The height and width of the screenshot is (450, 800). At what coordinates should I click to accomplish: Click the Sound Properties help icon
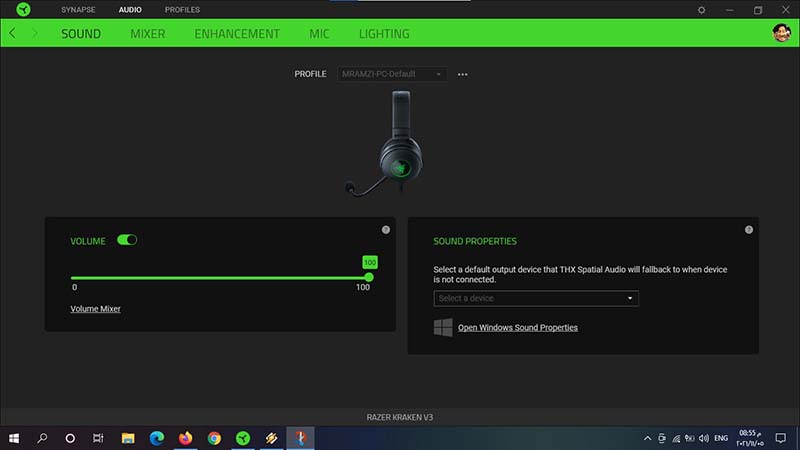click(x=748, y=229)
